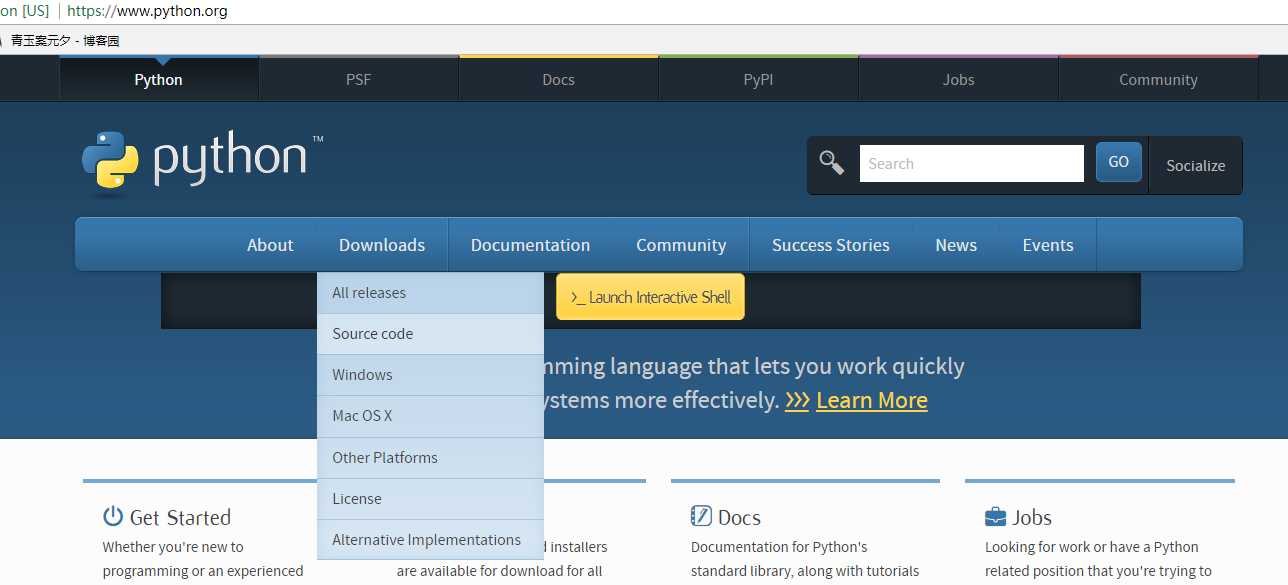Click the Jobs section heading
Screen dimensions: 1288x585
pos(1032,518)
